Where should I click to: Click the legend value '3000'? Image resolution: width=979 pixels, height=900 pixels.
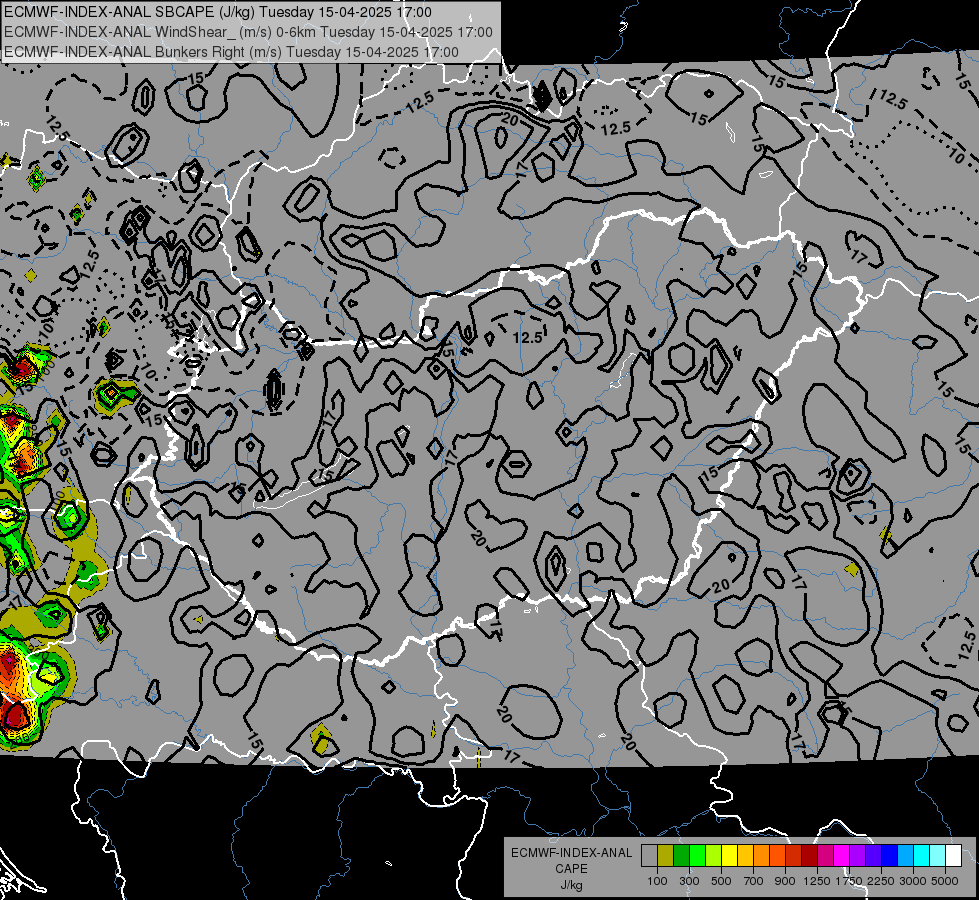[913, 881]
